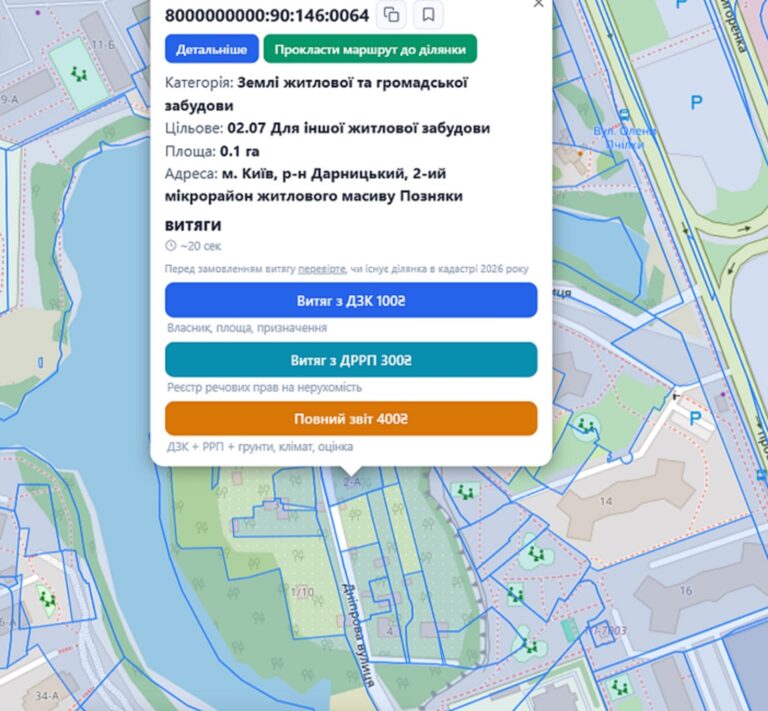
Task: Order Повний звіт 400₴
Action: click(x=351, y=419)
